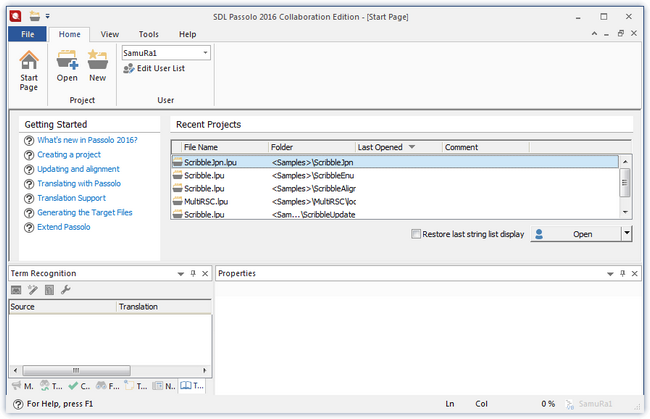Click the magic wand icon in Term Recognition

click(x=32, y=290)
